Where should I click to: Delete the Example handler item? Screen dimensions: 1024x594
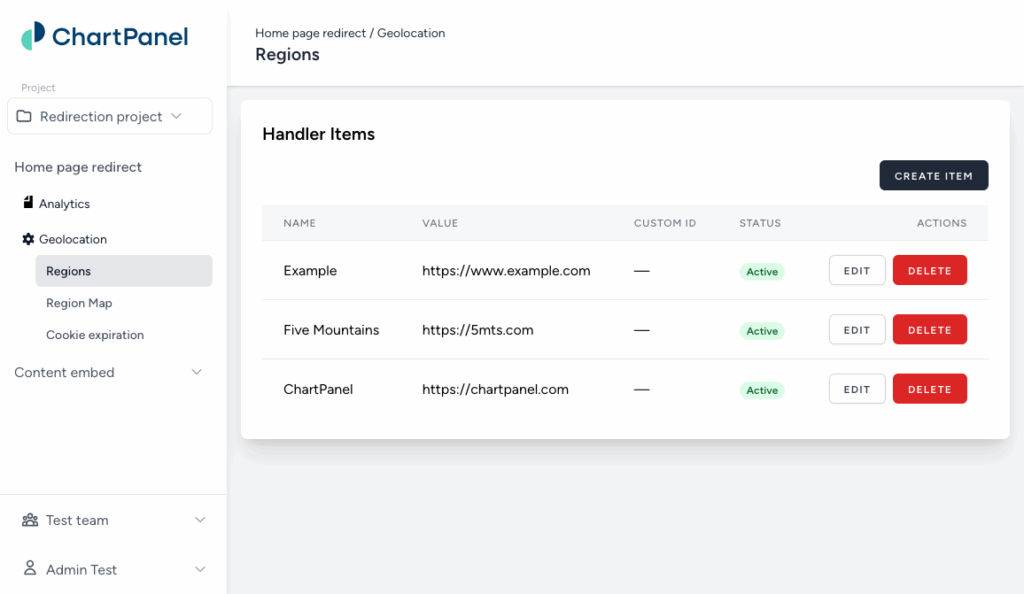coord(929,270)
